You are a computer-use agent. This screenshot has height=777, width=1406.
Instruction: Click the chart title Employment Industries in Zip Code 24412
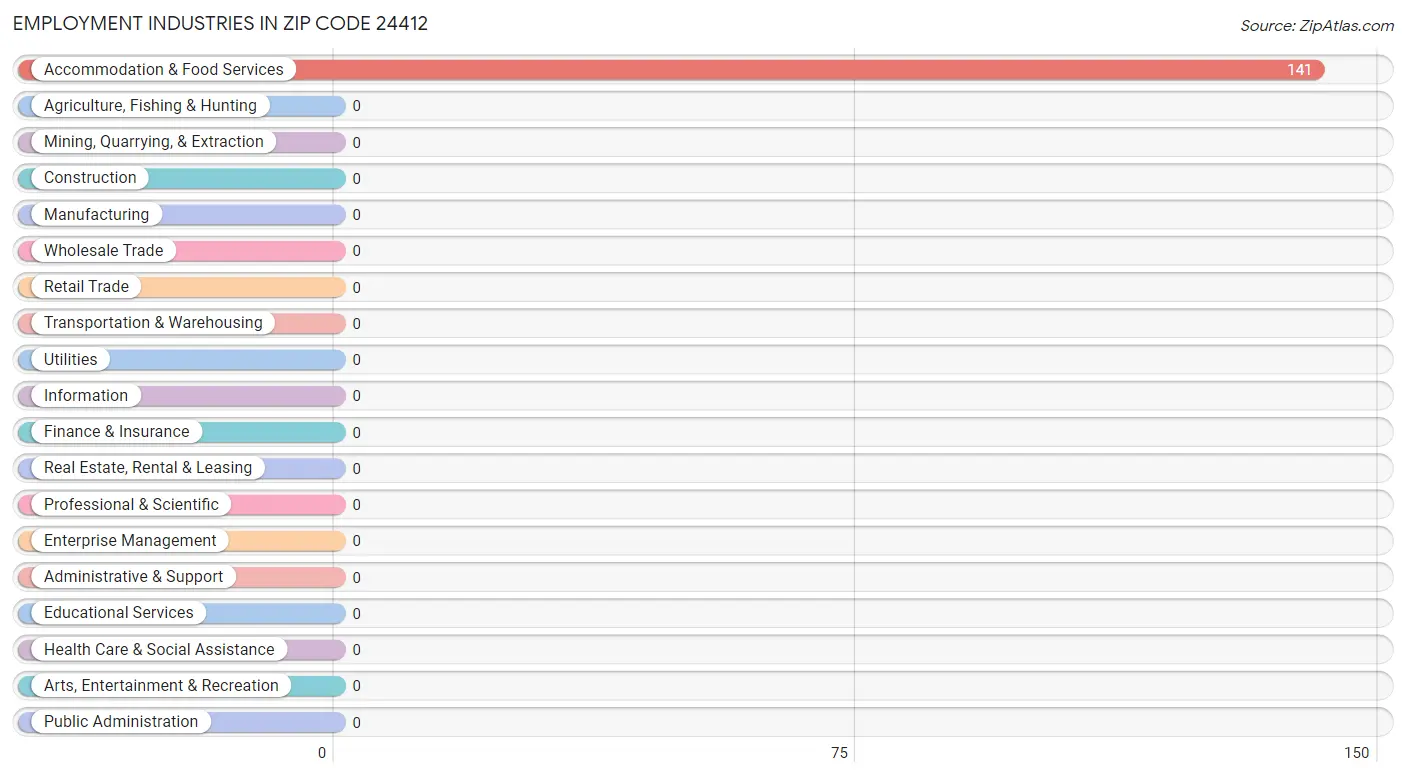pyautogui.click(x=220, y=24)
